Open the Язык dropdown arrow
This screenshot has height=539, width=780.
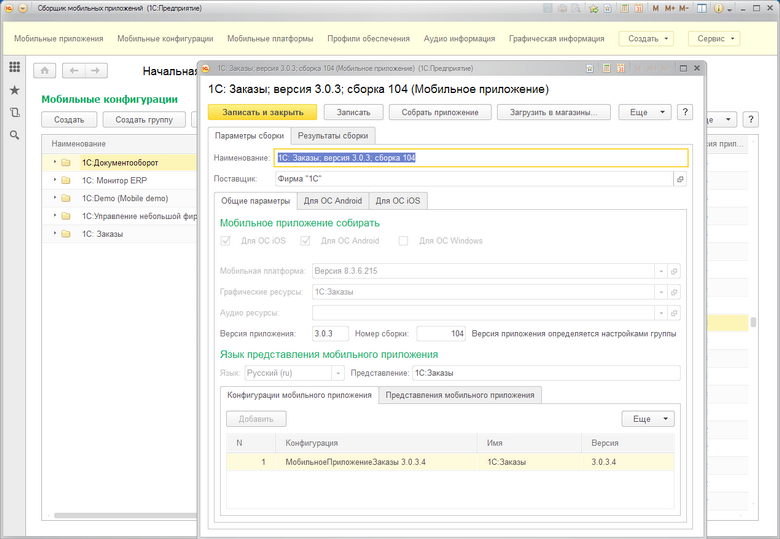[x=338, y=373]
